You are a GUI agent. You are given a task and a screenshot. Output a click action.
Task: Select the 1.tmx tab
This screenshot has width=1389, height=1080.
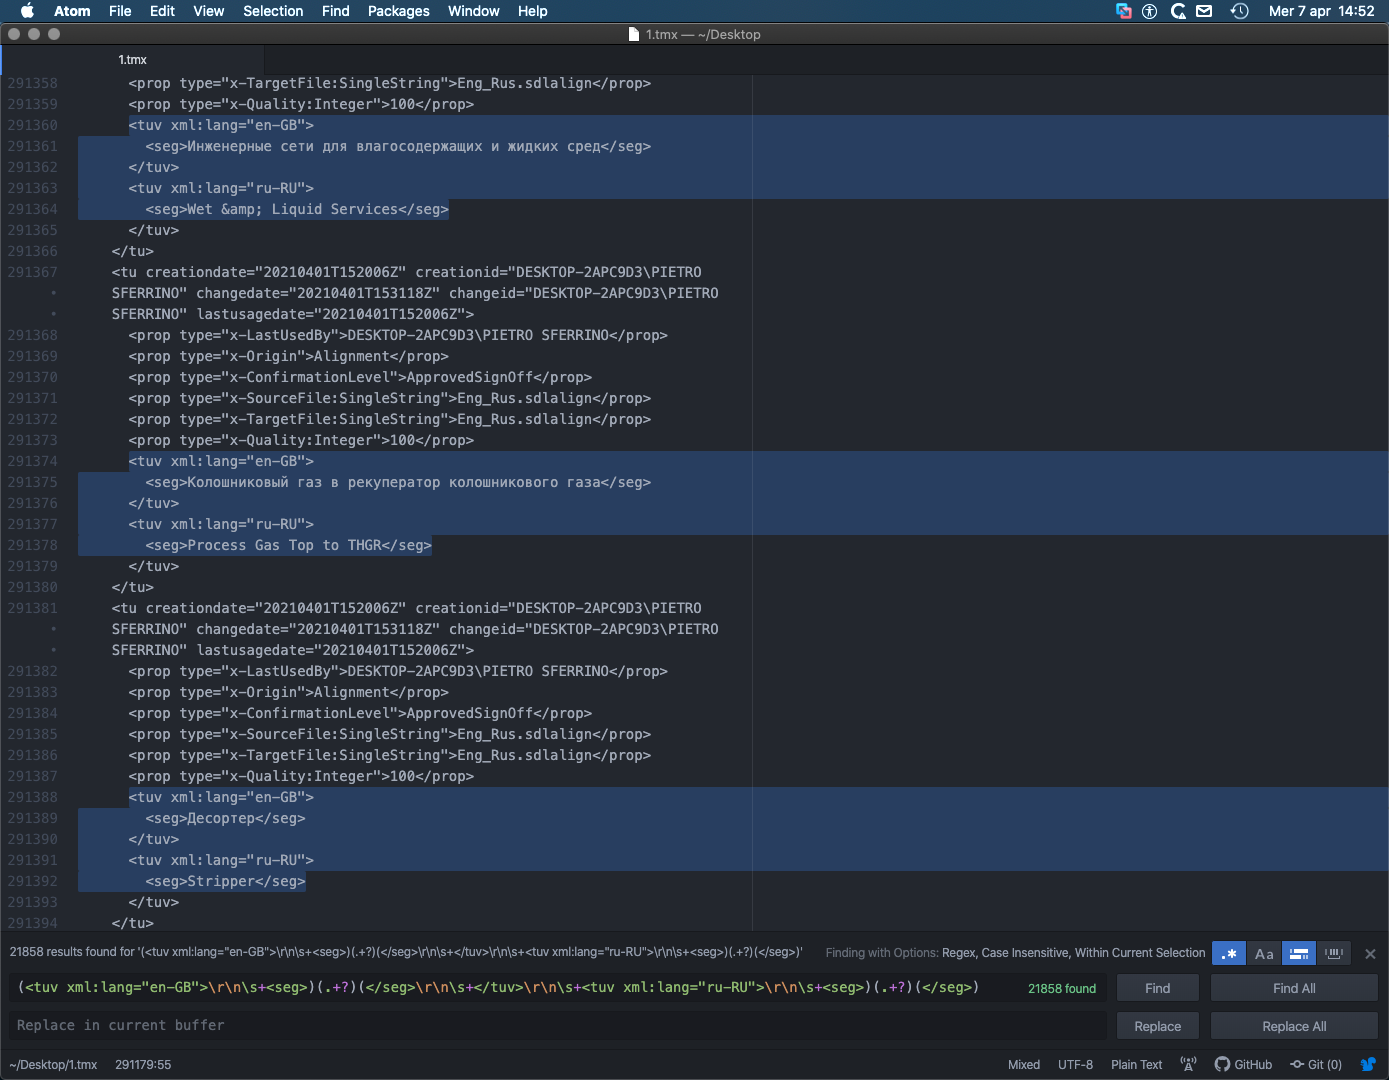tap(133, 59)
